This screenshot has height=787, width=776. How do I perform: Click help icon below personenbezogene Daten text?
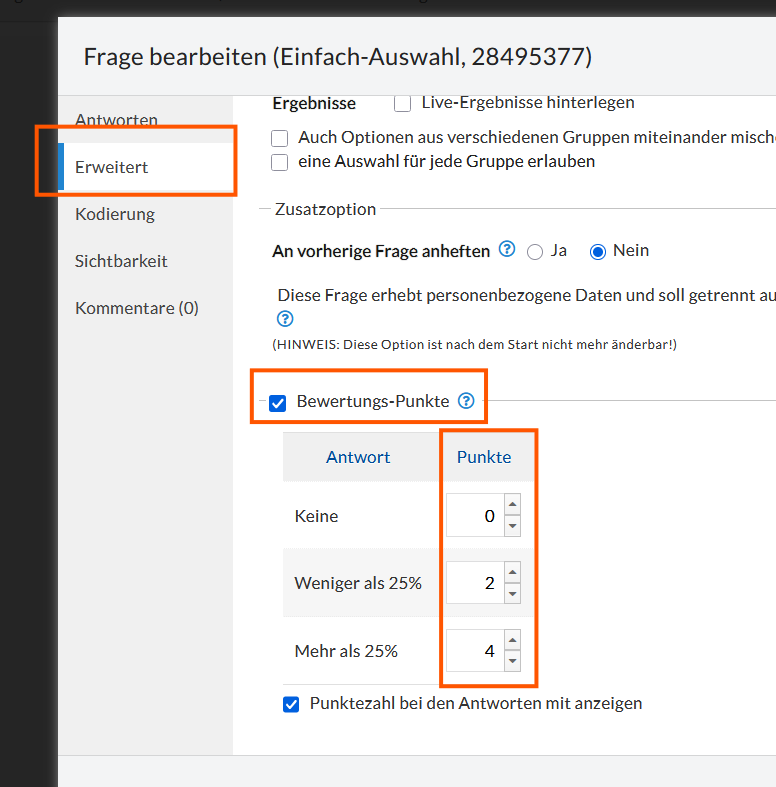(x=285, y=319)
